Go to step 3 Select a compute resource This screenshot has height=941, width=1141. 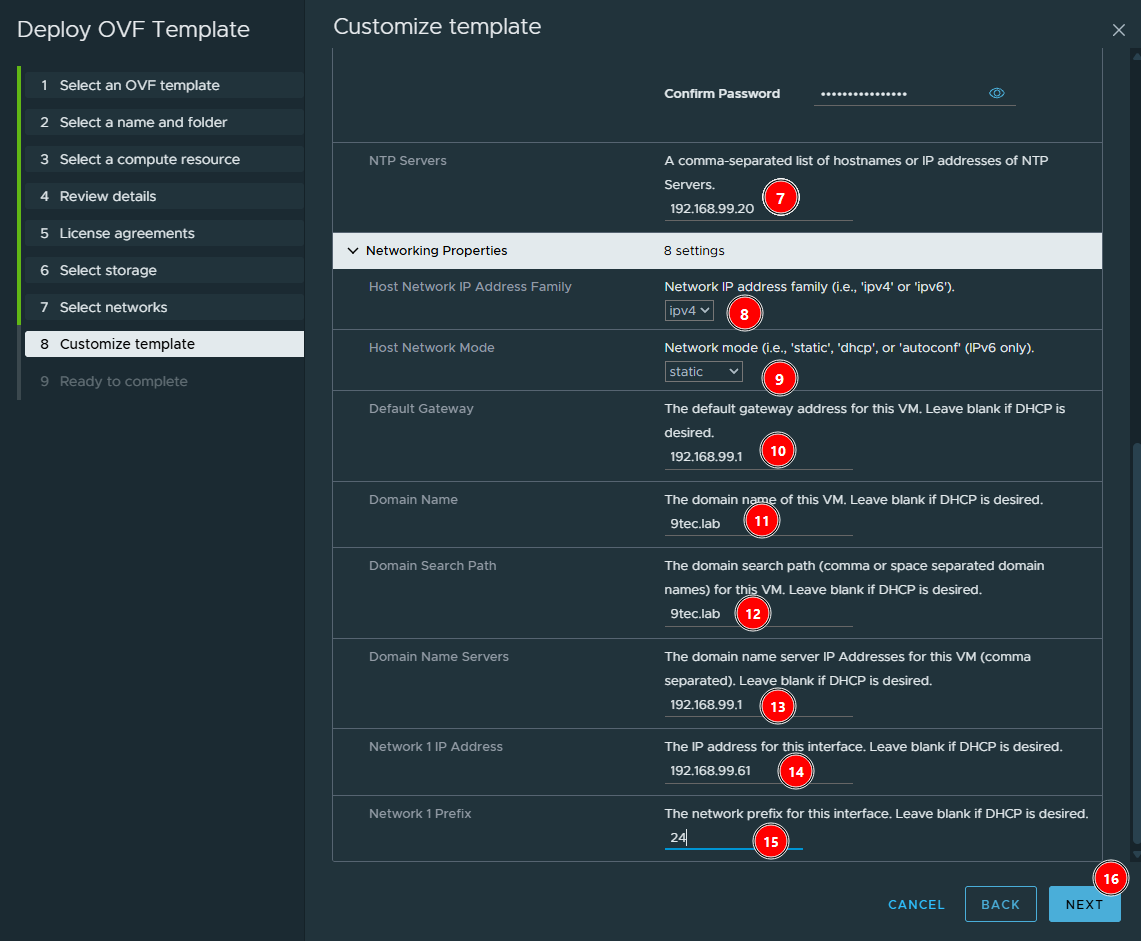[x=164, y=159]
